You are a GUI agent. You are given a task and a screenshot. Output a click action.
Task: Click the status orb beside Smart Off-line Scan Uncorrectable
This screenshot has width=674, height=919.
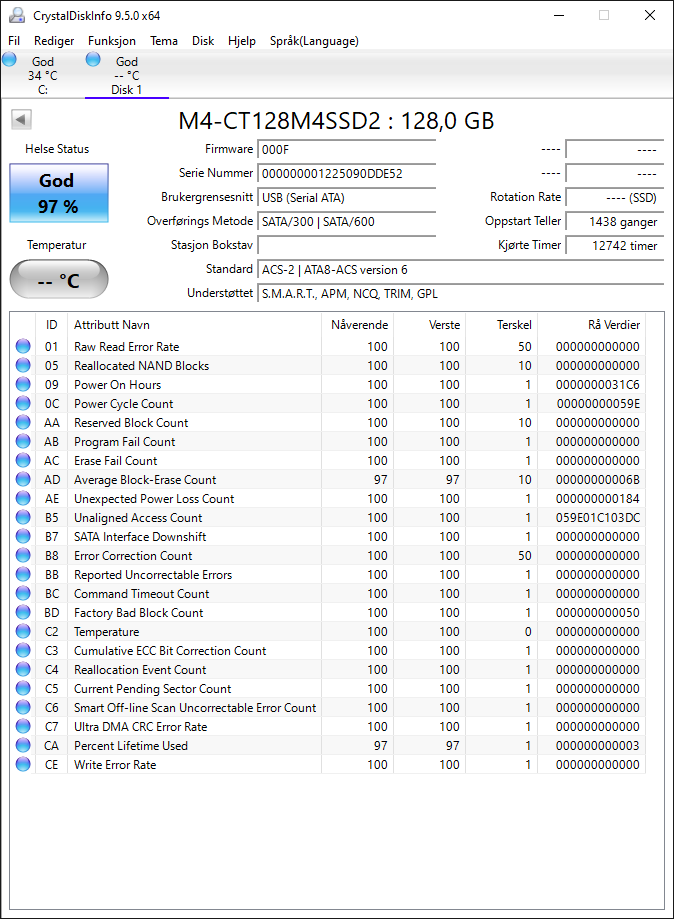[x=23, y=707]
